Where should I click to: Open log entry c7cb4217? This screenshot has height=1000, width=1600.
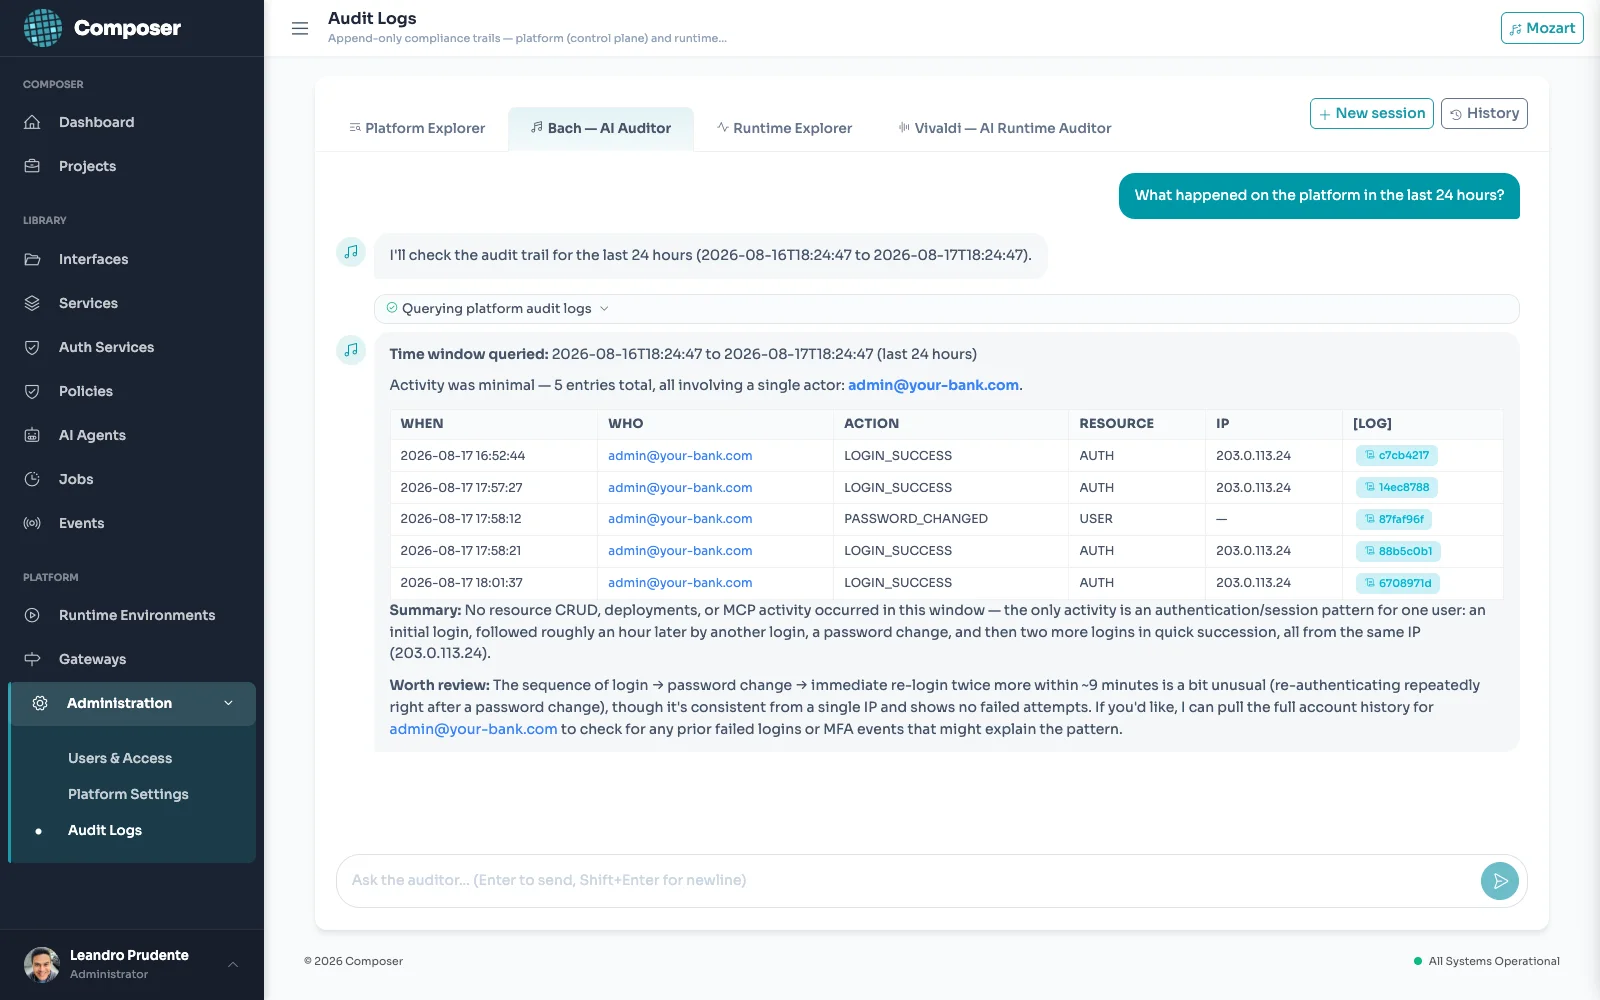[x=1397, y=456]
